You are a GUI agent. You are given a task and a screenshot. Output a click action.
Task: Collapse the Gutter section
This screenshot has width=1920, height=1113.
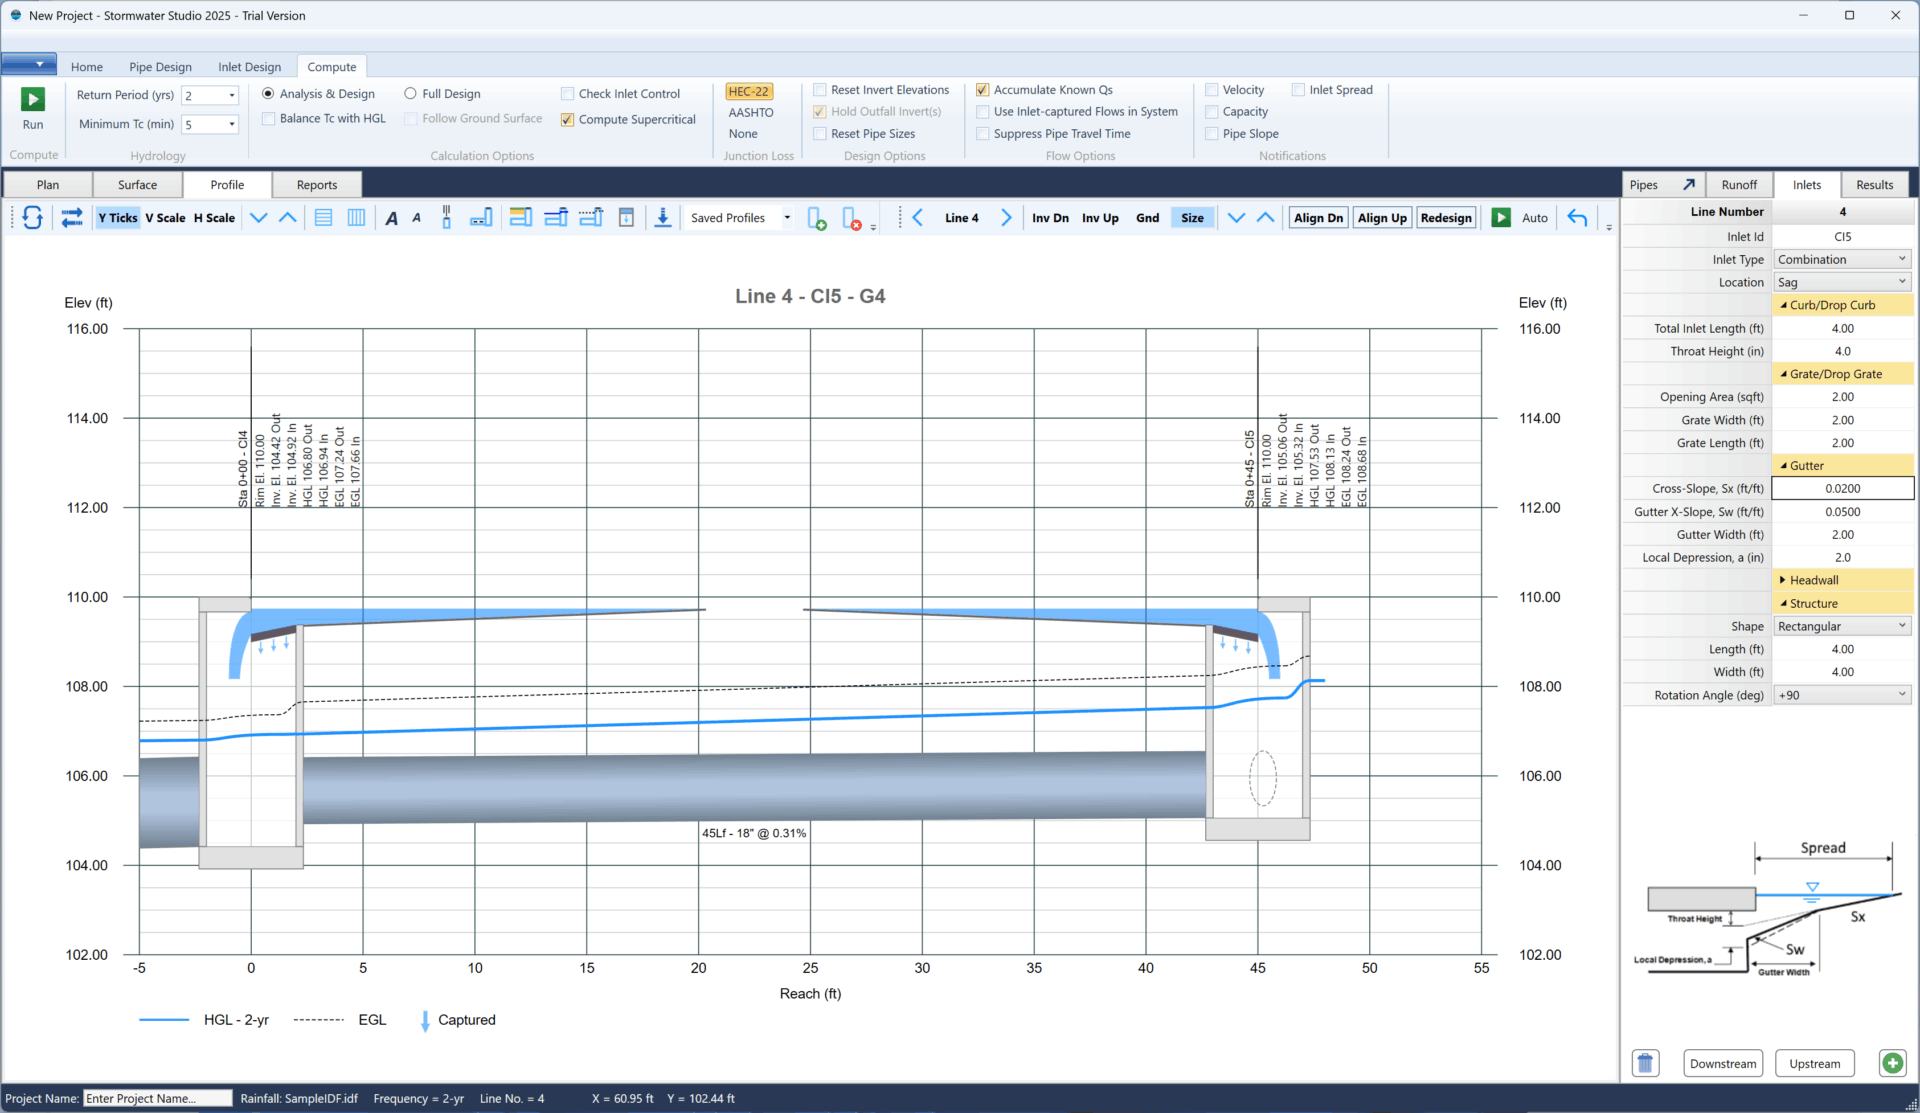coord(1783,466)
